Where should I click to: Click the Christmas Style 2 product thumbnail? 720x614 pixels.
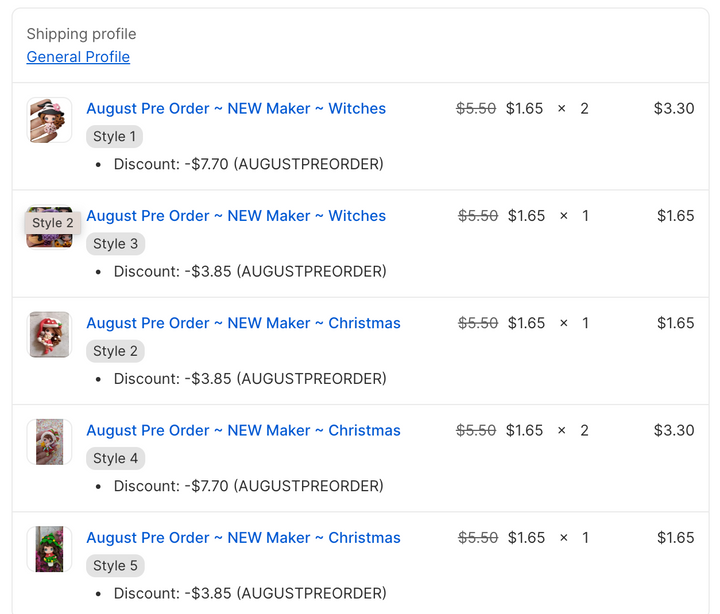tap(49, 334)
